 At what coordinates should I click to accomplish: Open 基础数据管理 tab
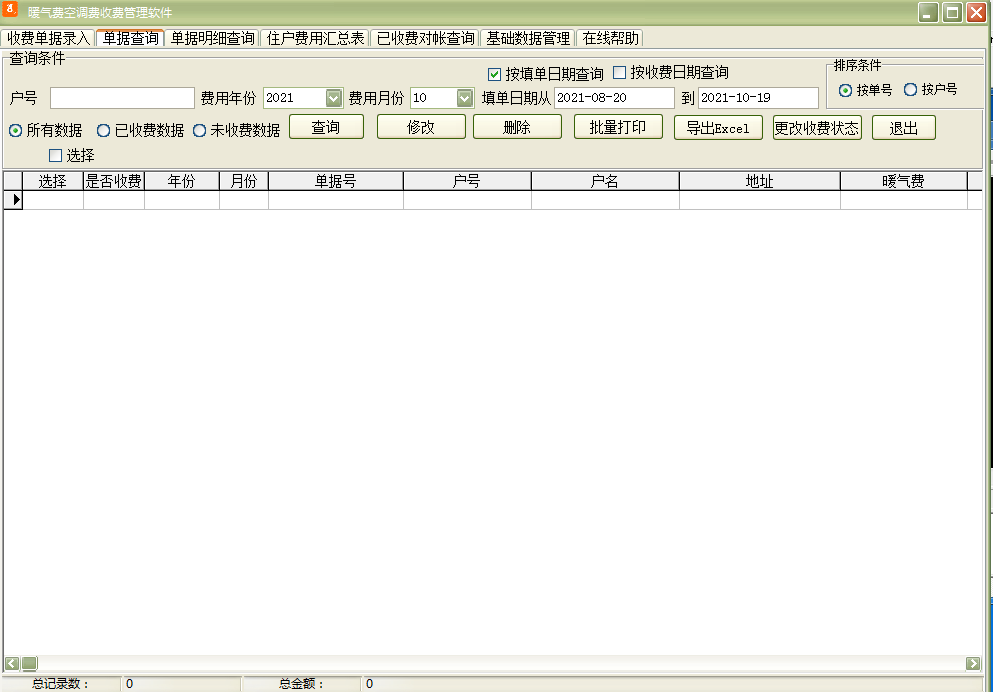[528, 38]
